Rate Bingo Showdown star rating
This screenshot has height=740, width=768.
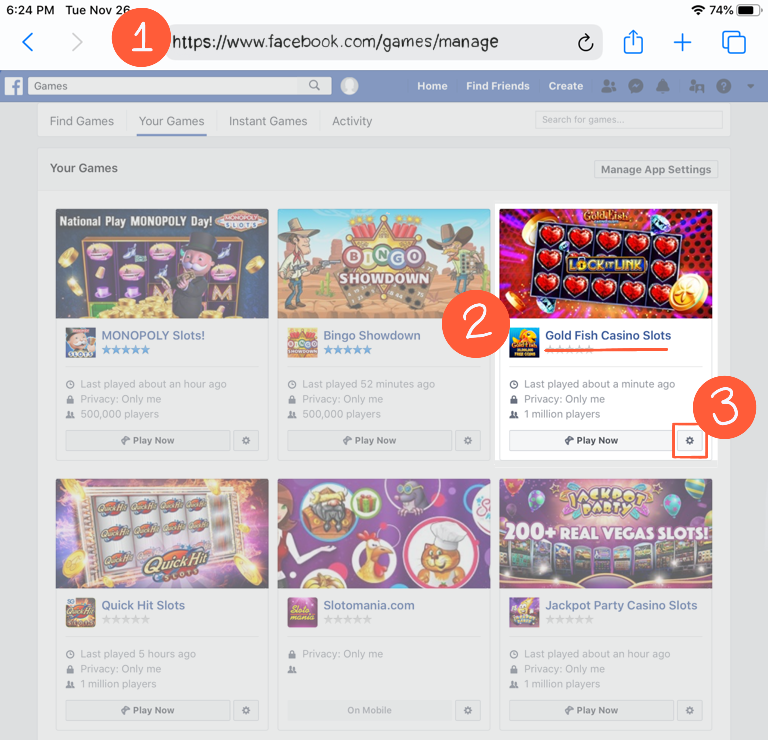tap(347, 350)
